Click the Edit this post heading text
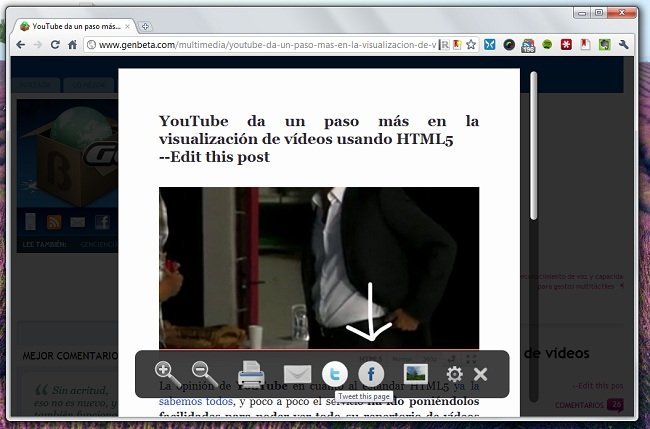 click(x=214, y=157)
